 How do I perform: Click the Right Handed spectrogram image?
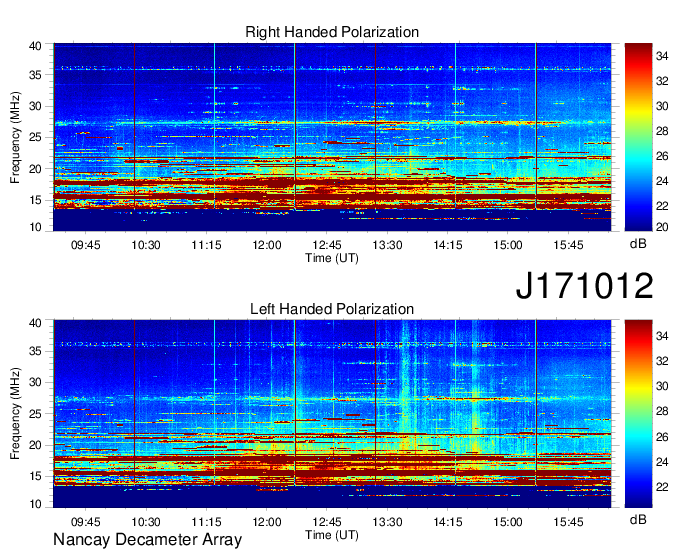[332, 137]
